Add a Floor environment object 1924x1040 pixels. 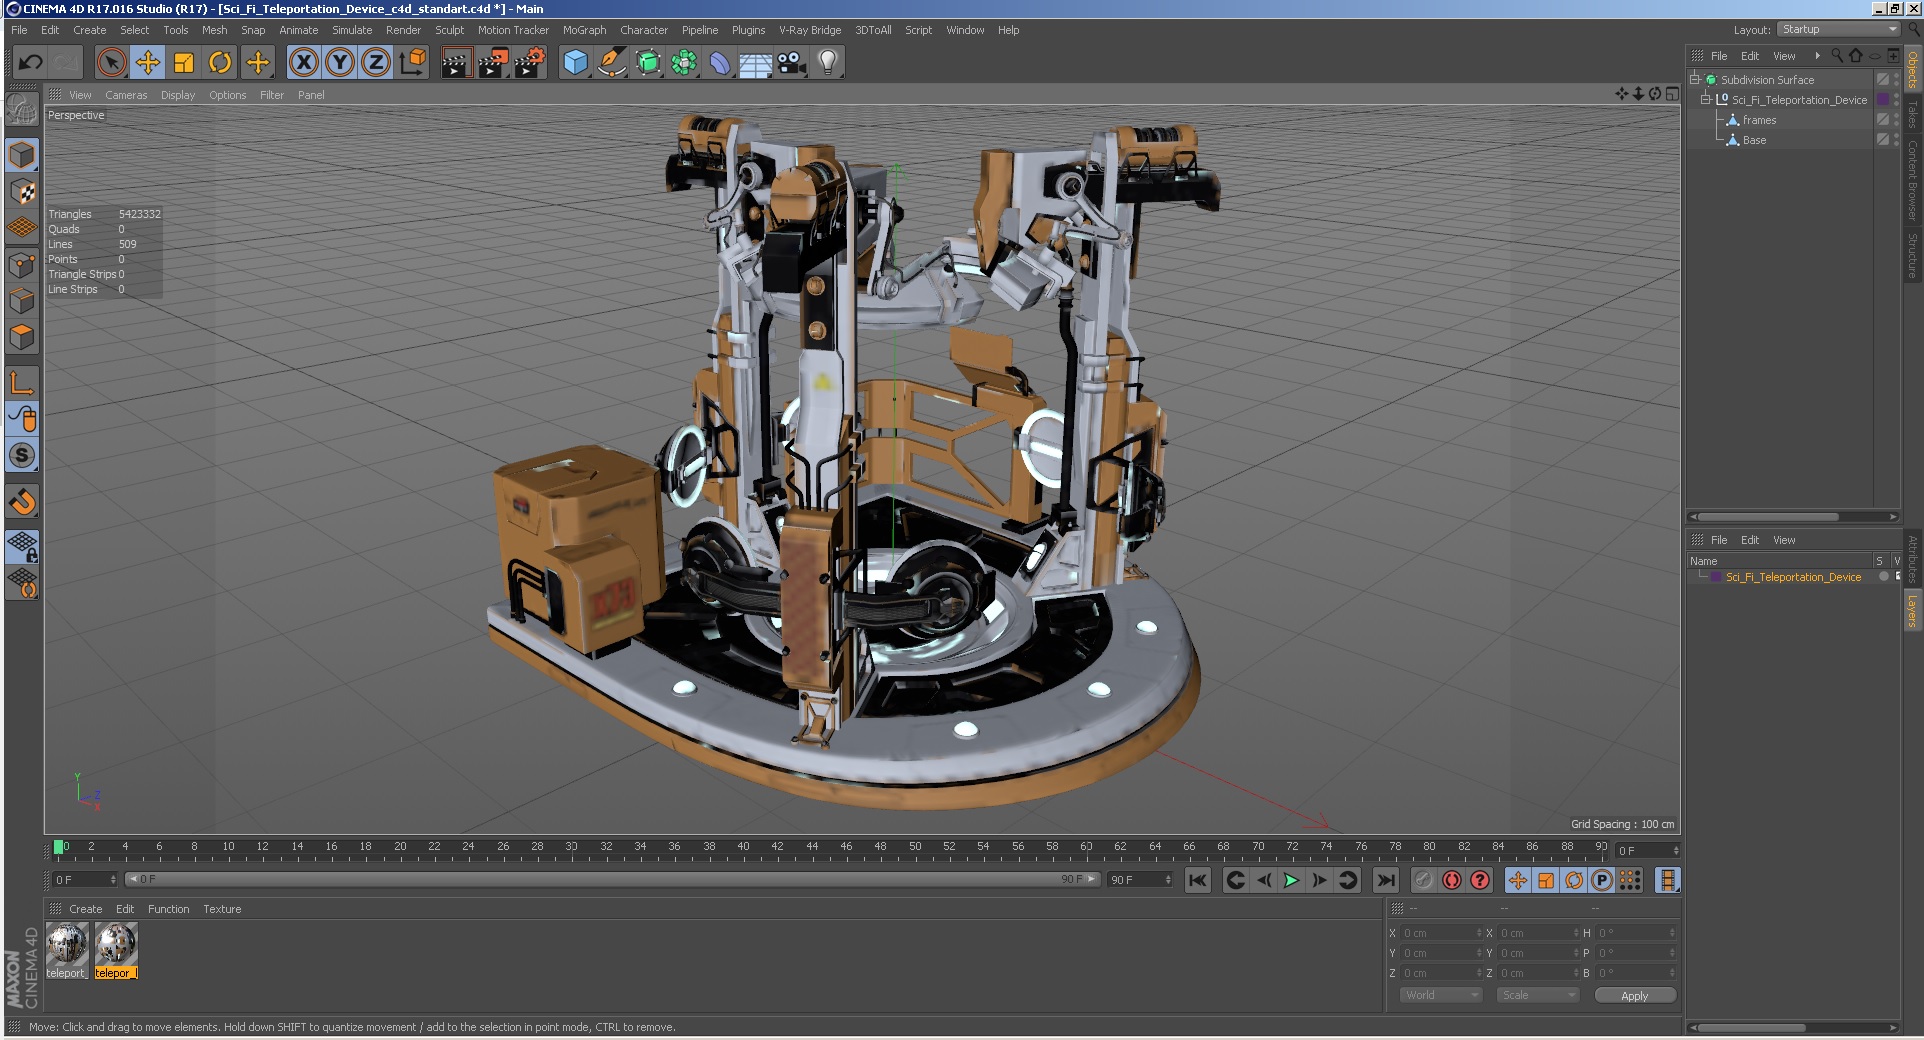click(756, 63)
